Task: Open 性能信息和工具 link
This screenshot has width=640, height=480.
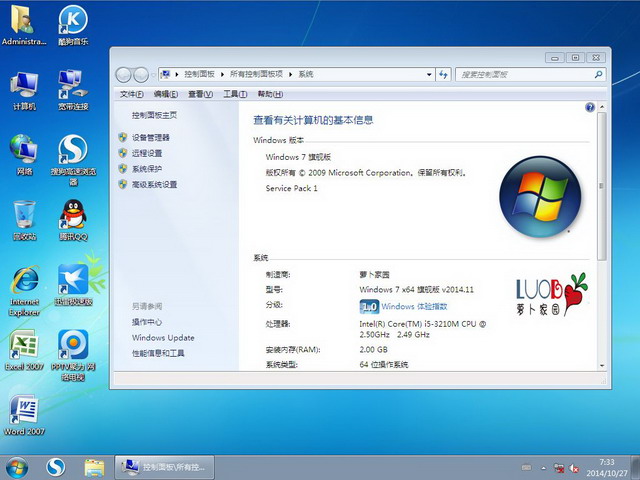Action: click(x=158, y=353)
